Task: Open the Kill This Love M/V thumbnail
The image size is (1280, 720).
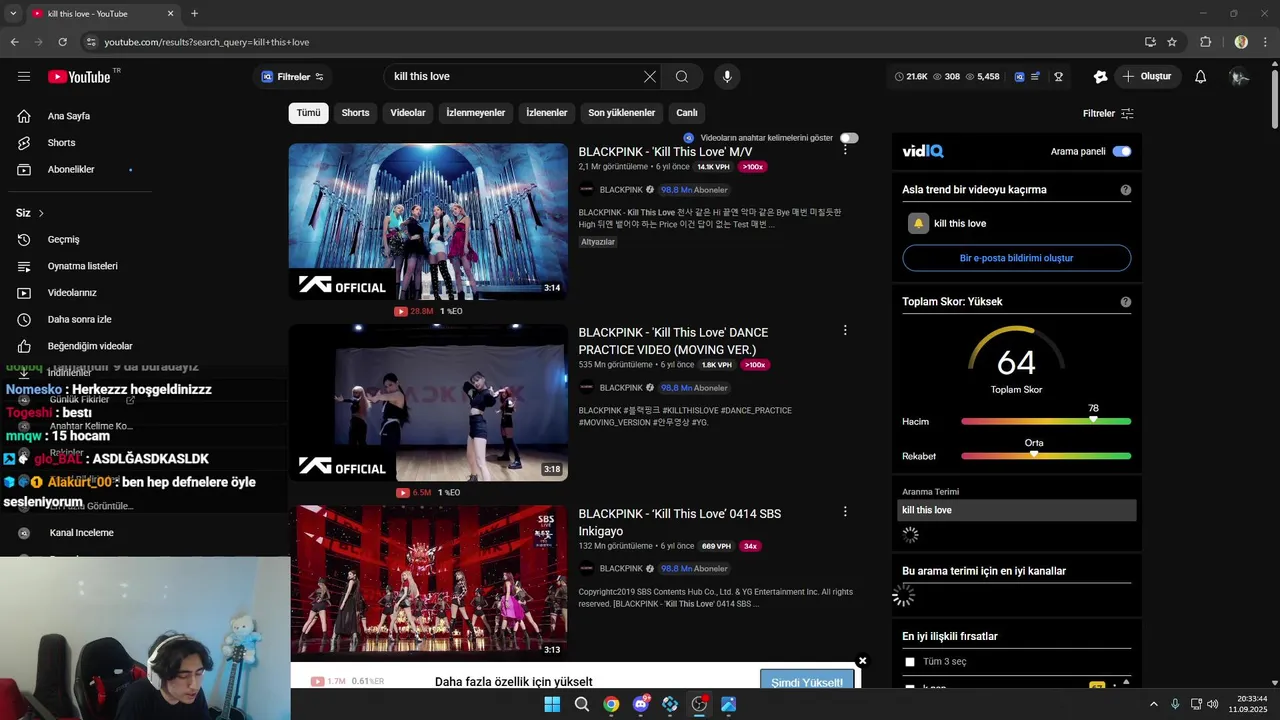Action: pos(428,221)
